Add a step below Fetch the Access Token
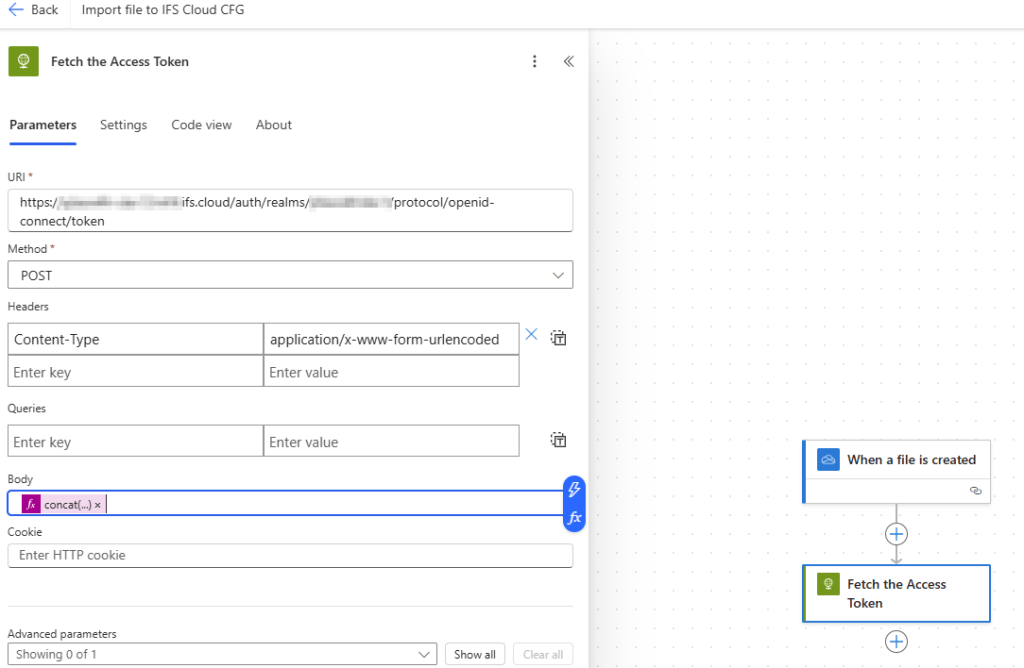This screenshot has height=668, width=1024. click(896, 641)
